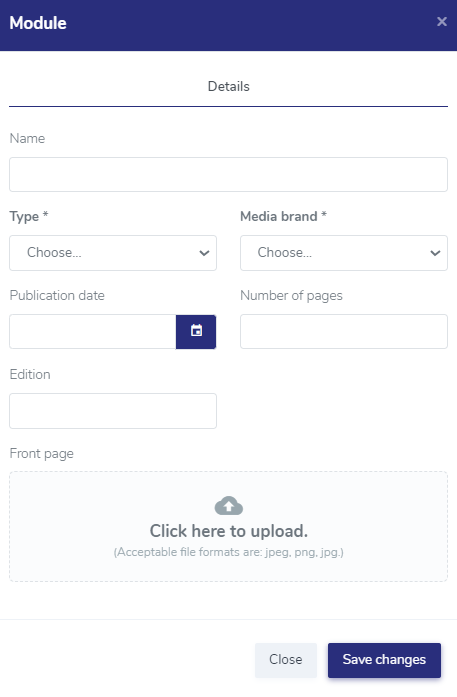Click the Media brand label
The width and height of the screenshot is (457, 697).
283,216
